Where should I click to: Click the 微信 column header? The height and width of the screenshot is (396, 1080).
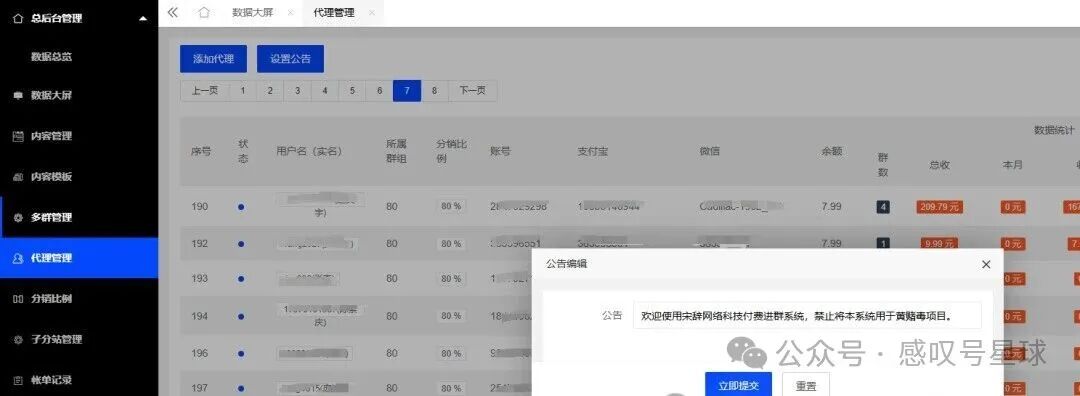click(x=709, y=152)
